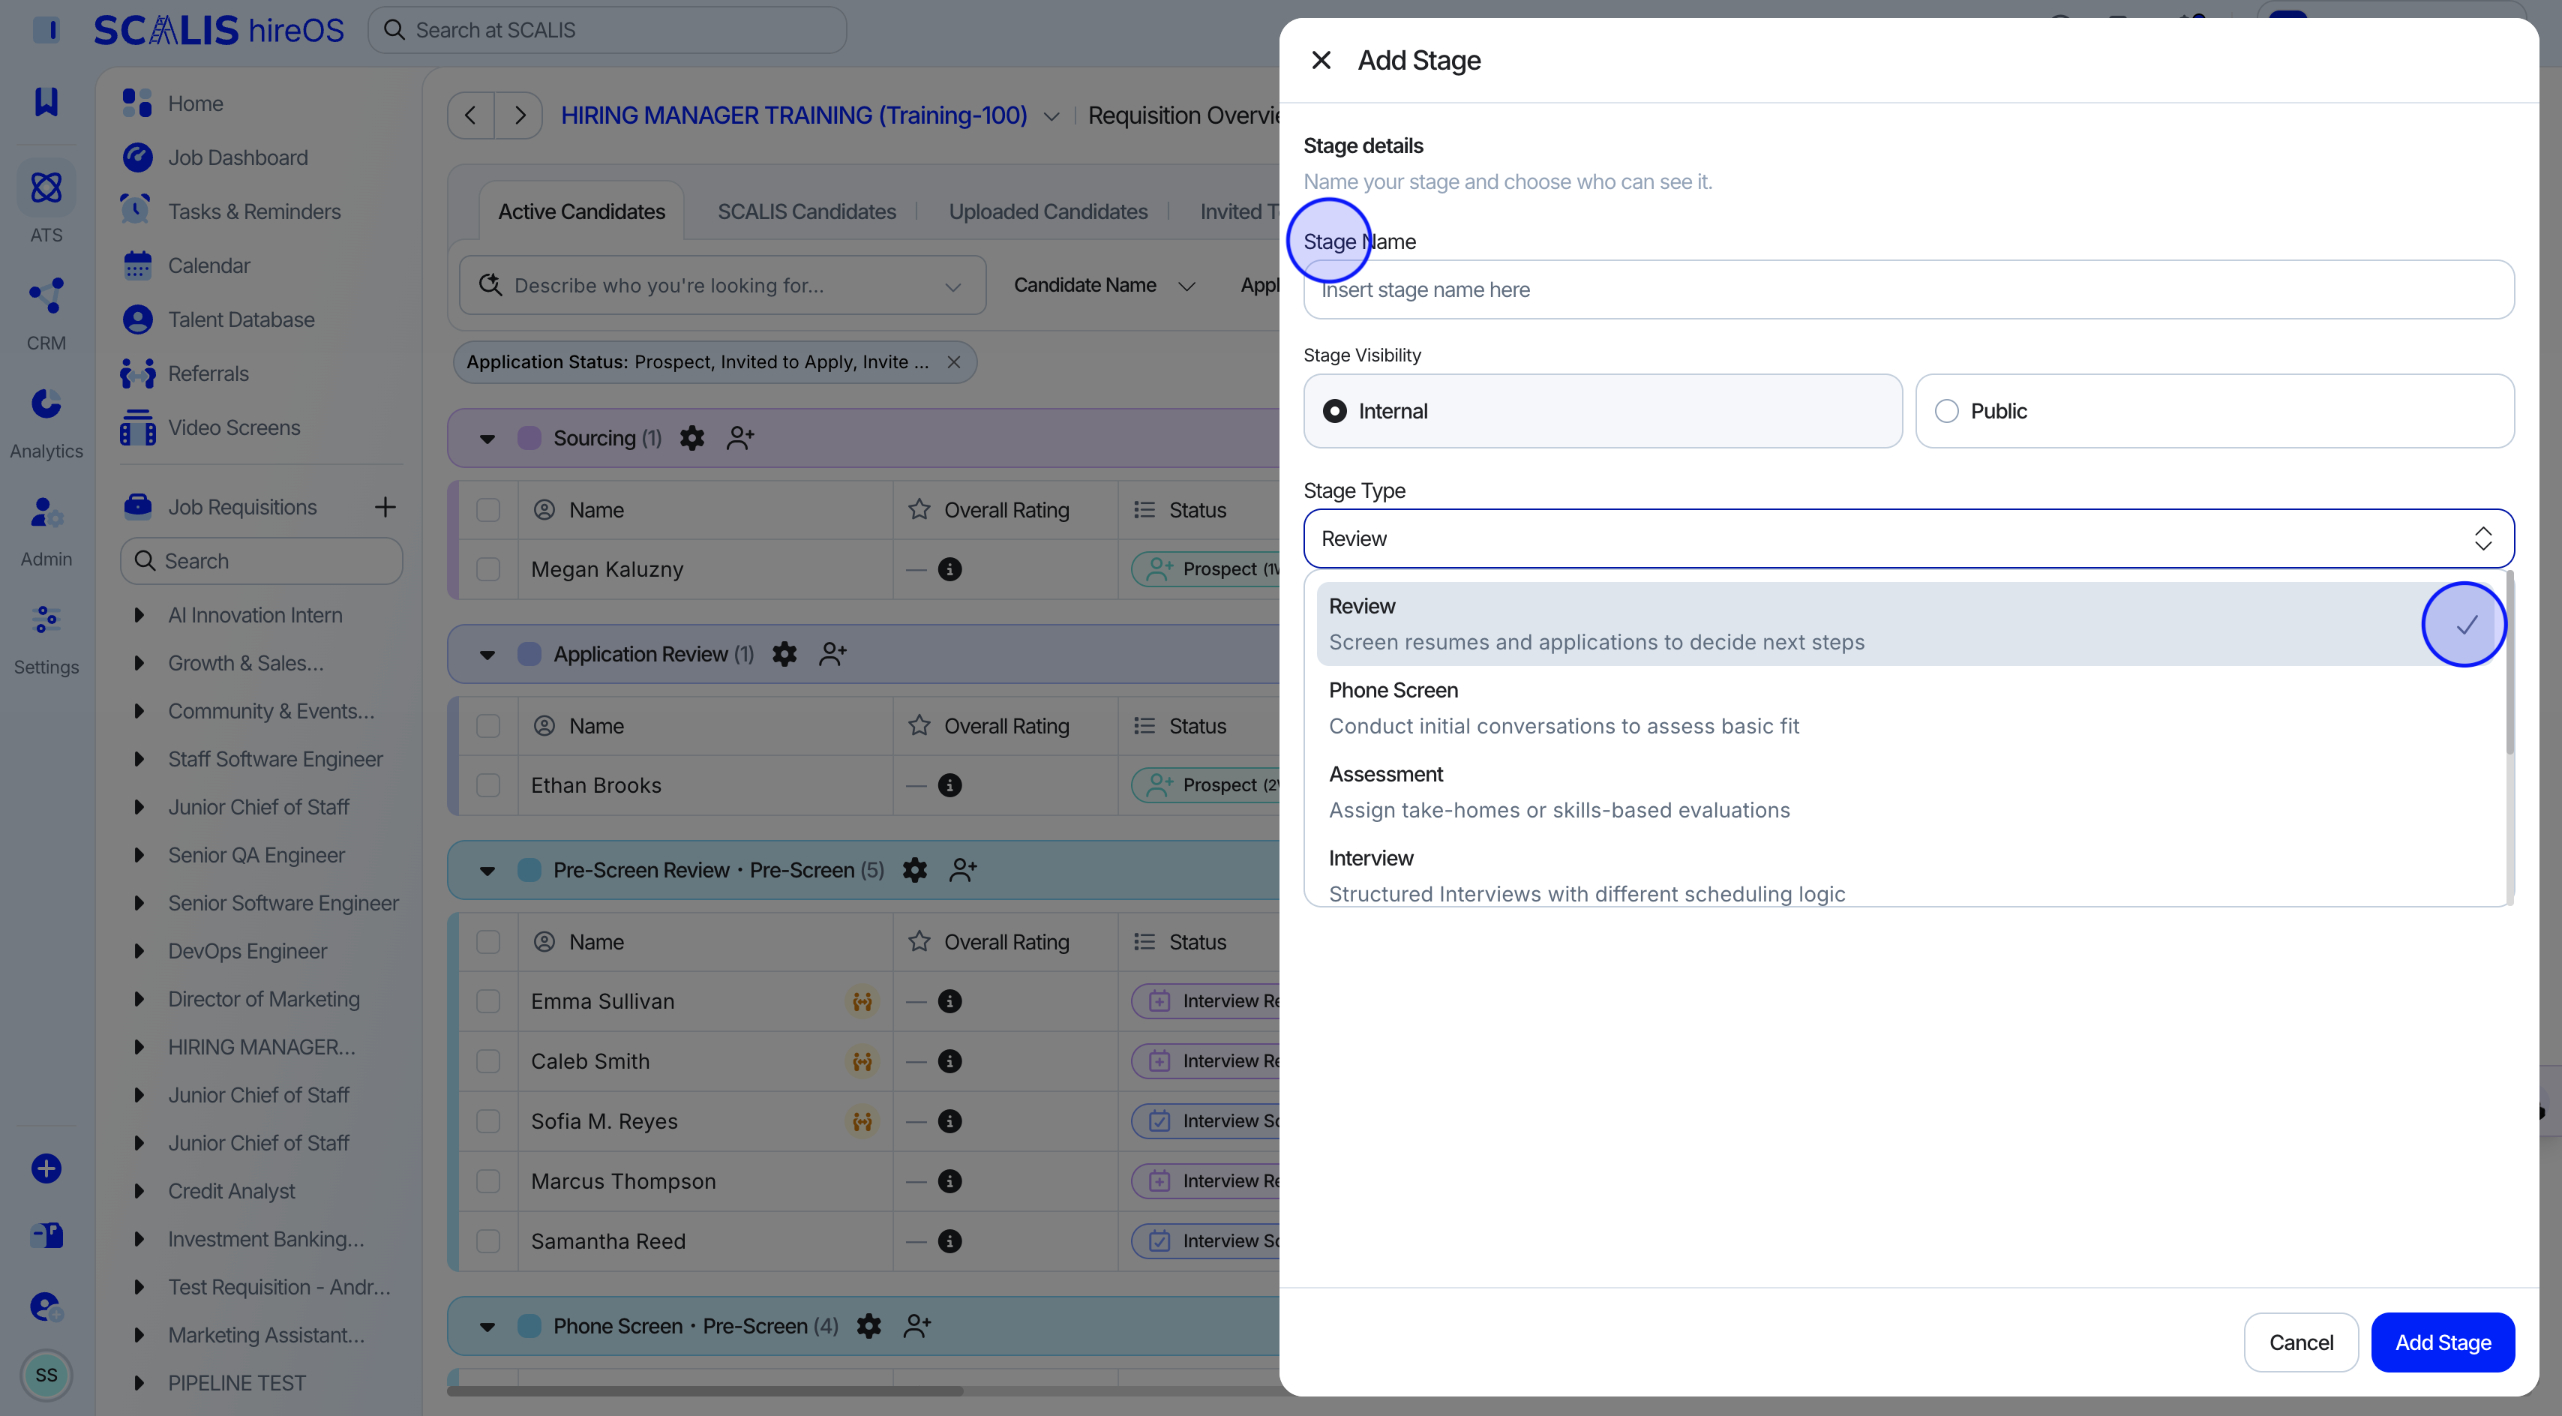Screen dimensions: 2562x1416
Task: Check the box for Megan Kaluzny
Action: (488, 569)
